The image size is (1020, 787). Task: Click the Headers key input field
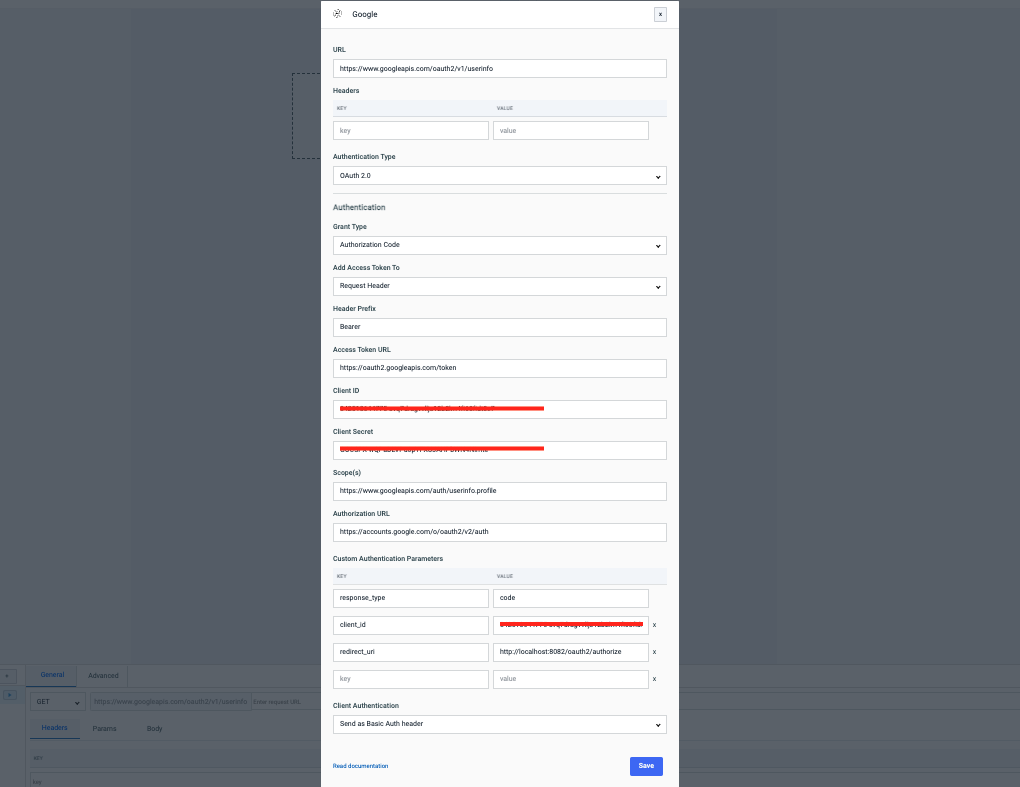pyautogui.click(x=410, y=131)
